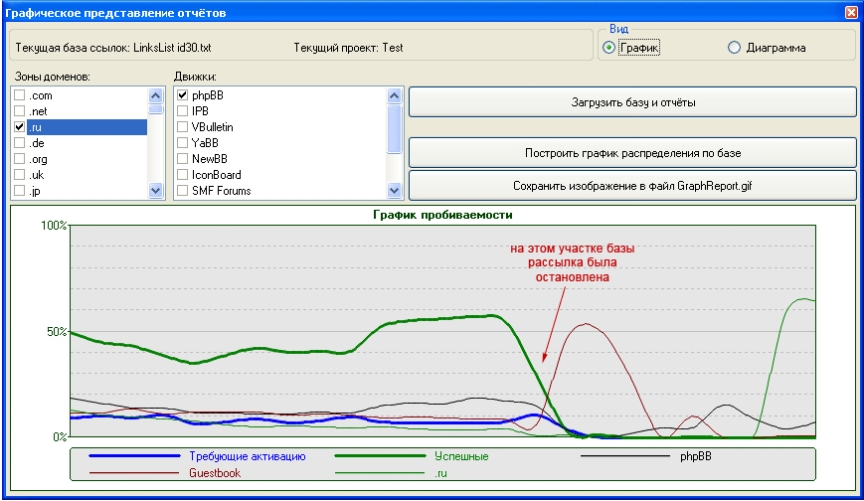Check the IconBoard engine checkbox
The width and height of the screenshot is (864, 501).
pos(182,175)
